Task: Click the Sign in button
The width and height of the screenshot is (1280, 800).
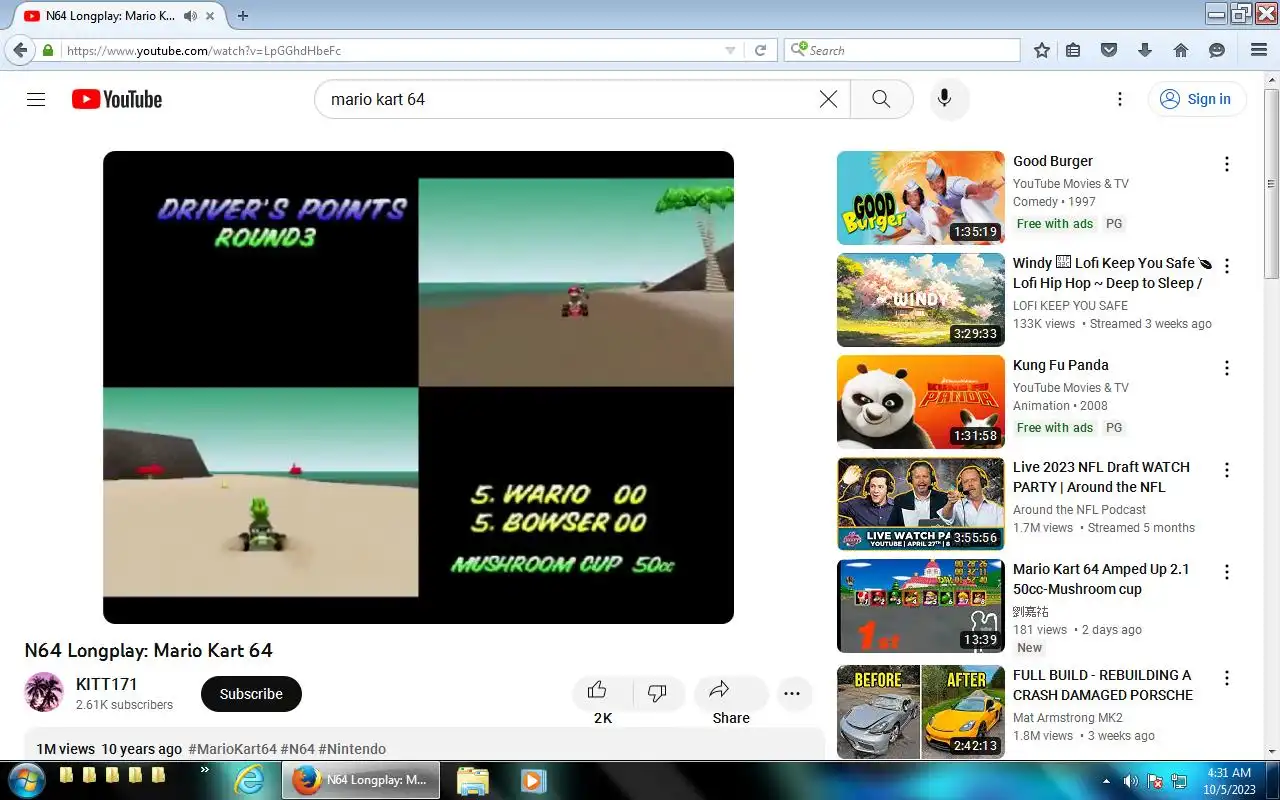Action: [x=1196, y=99]
